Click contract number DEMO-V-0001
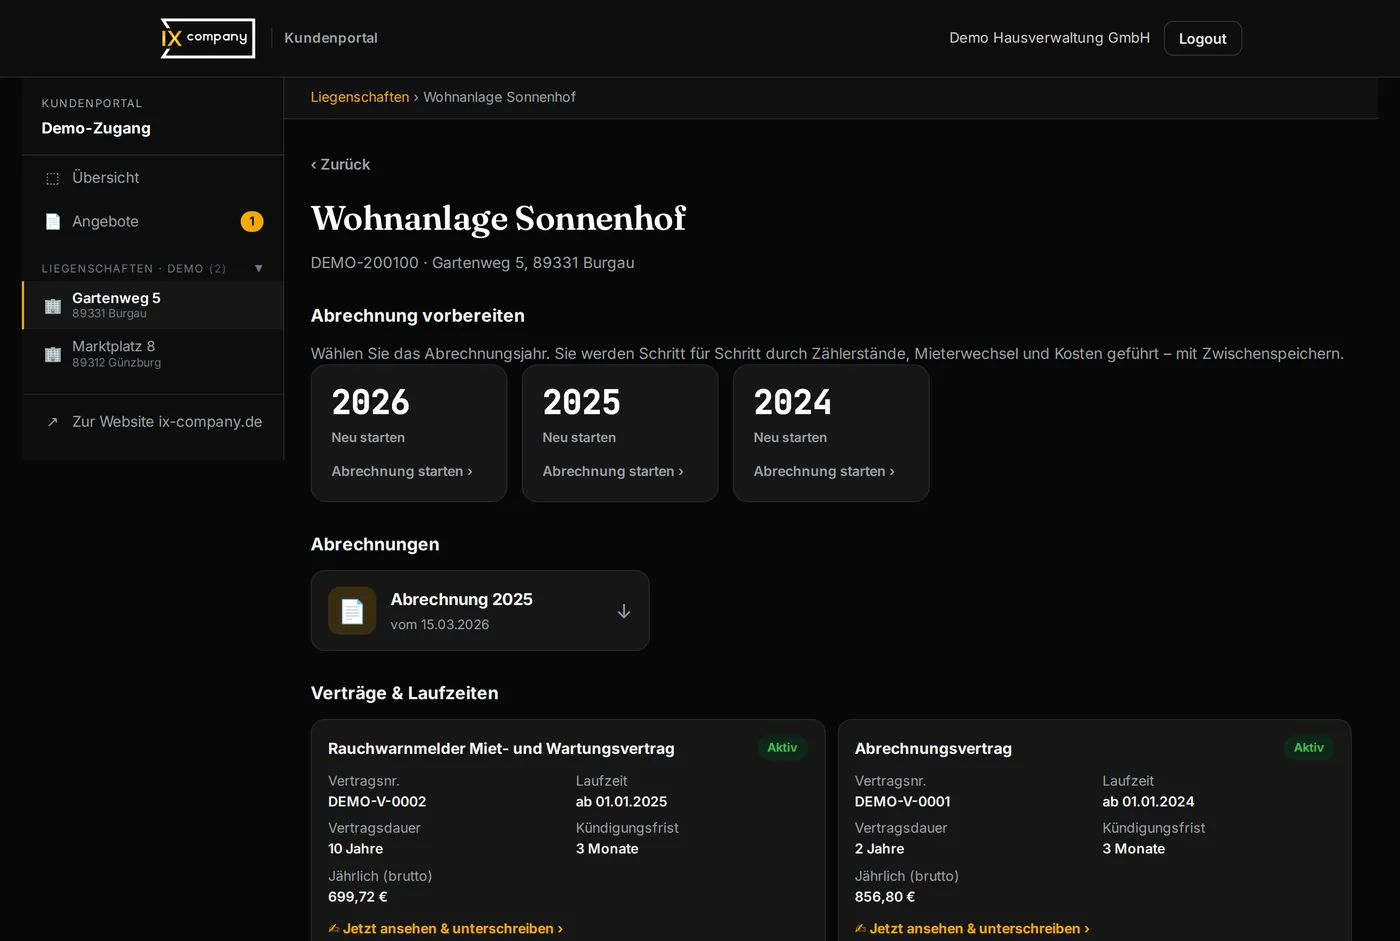 coord(903,802)
